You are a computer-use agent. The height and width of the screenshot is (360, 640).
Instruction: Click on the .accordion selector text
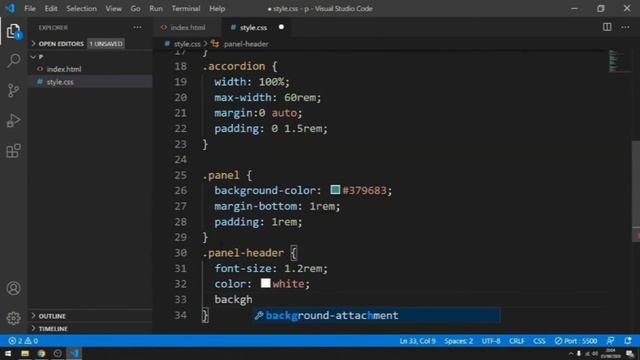pyautogui.click(x=234, y=66)
